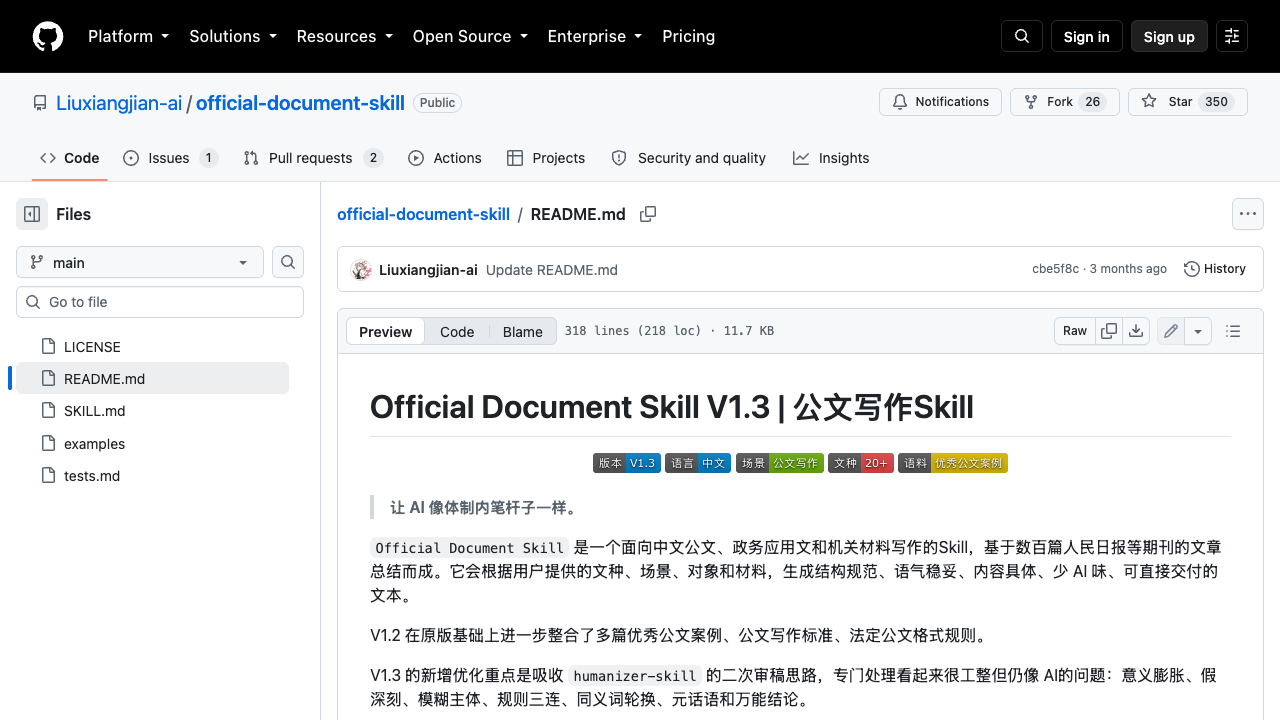Open the Enterprise dropdown menu
The height and width of the screenshot is (720, 1280).
pyautogui.click(x=594, y=36)
